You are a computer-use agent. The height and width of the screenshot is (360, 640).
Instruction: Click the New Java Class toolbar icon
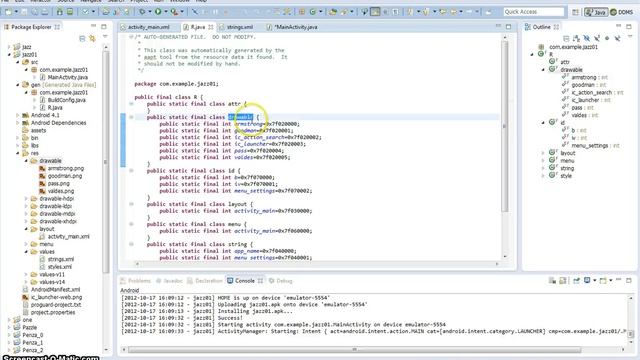313,12
